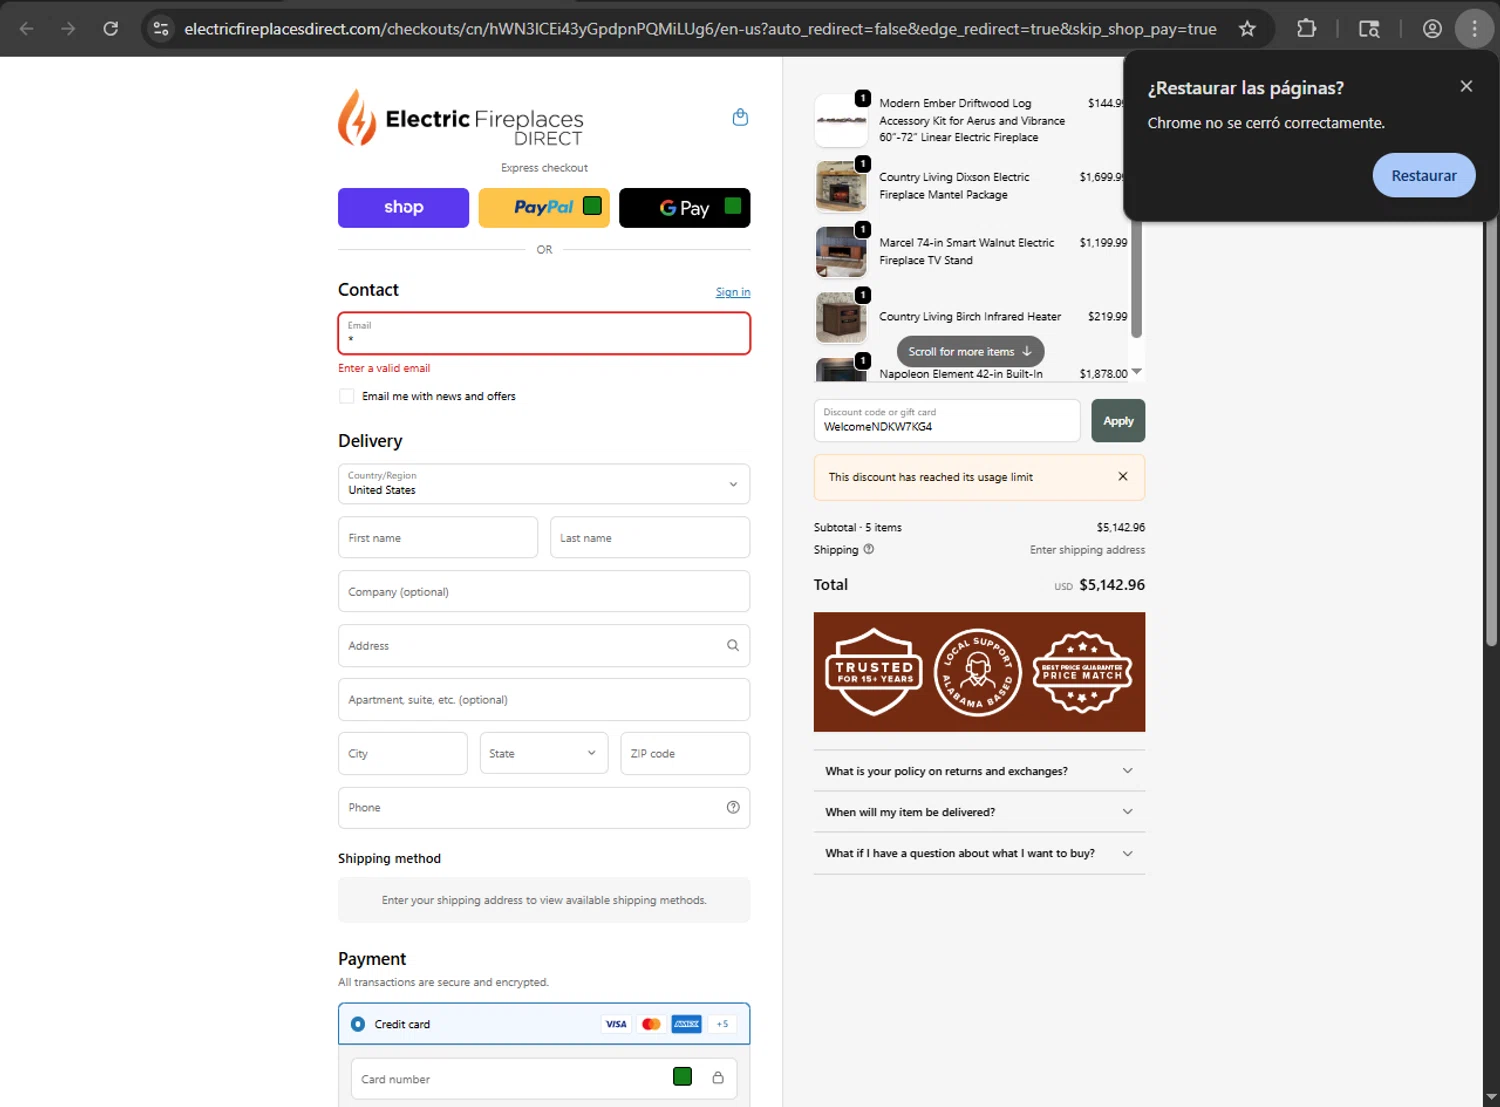Screen dimensions: 1500x1107
Task: Dismiss the discount usage limit message
Action: 1123,476
